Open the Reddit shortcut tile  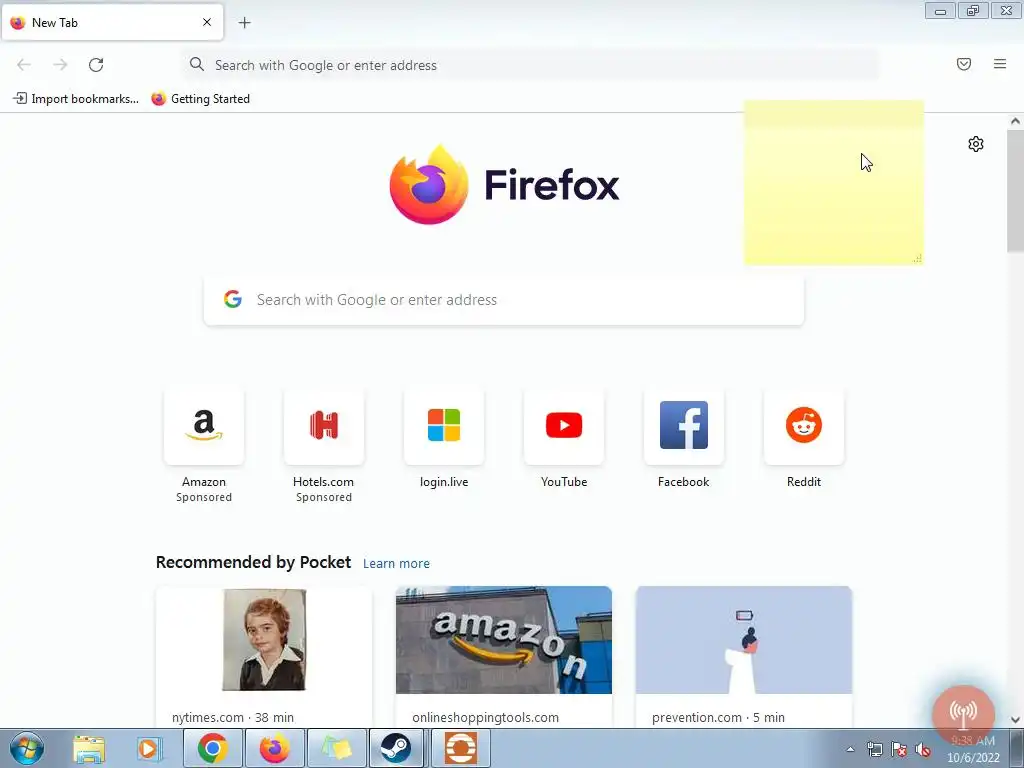(x=804, y=425)
